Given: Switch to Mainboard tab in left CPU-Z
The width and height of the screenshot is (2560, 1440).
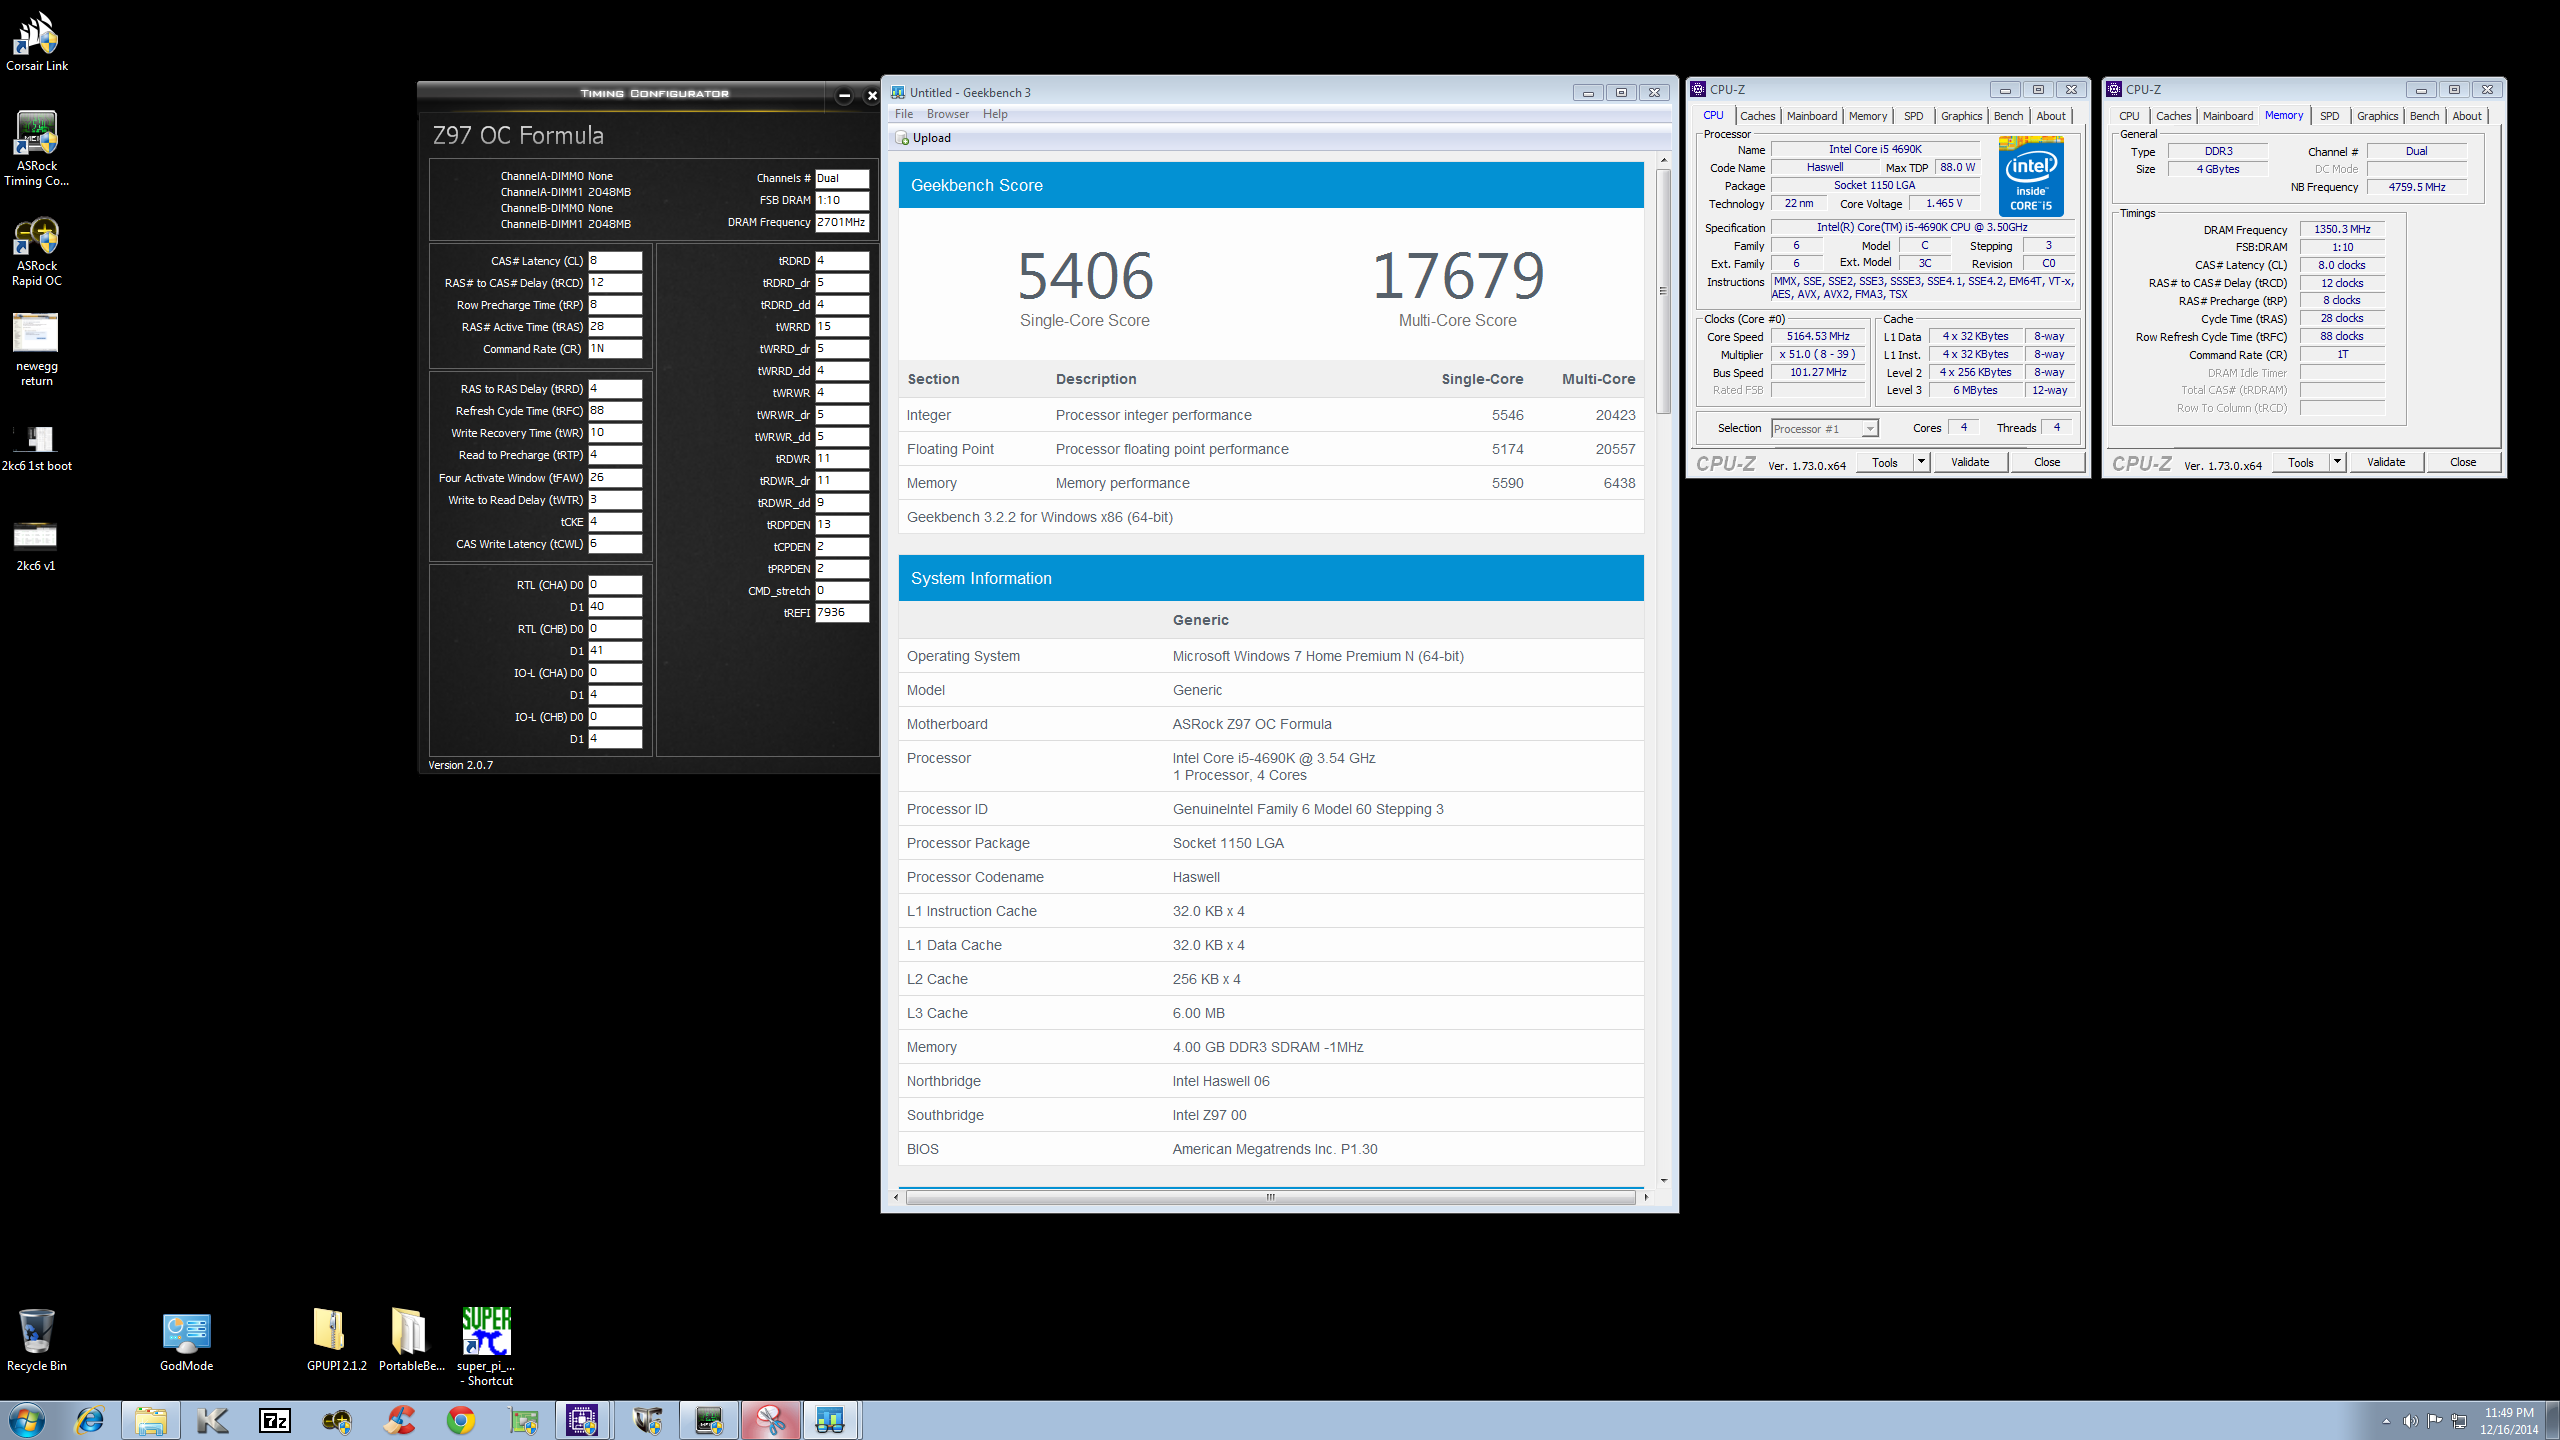Looking at the screenshot, I should pyautogui.click(x=1812, y=116).
